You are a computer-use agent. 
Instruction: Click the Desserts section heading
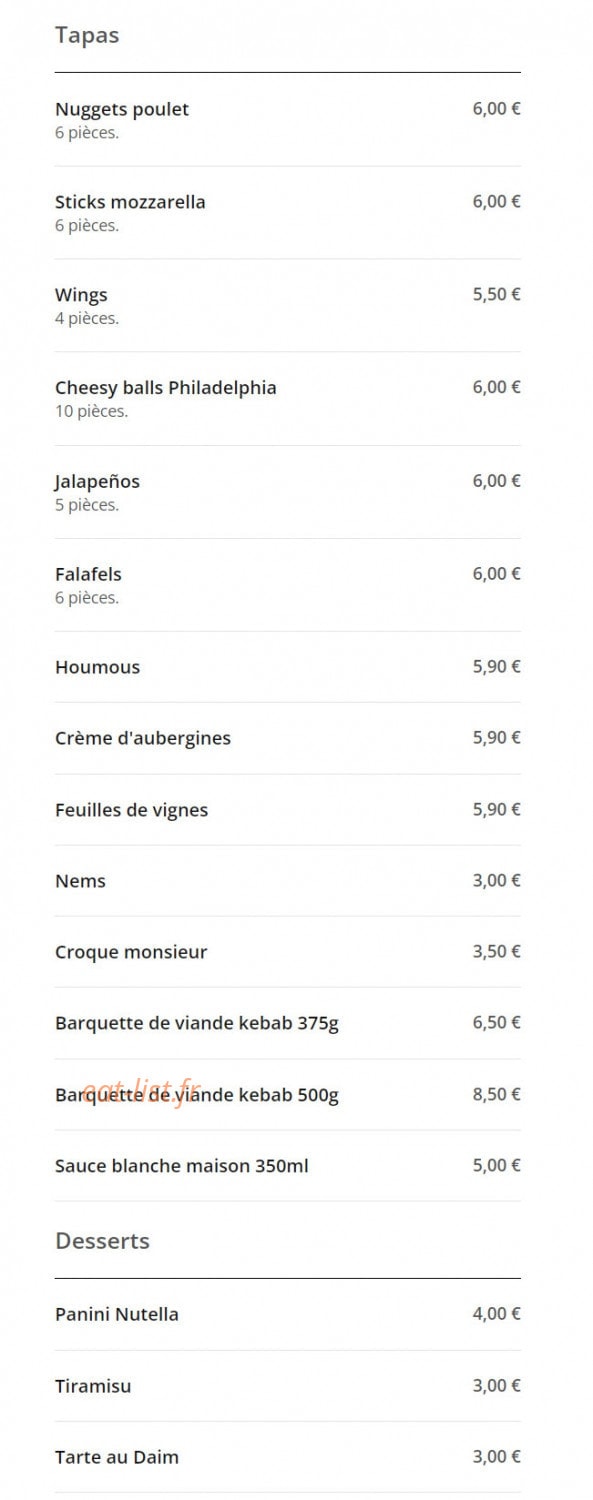102,1241
